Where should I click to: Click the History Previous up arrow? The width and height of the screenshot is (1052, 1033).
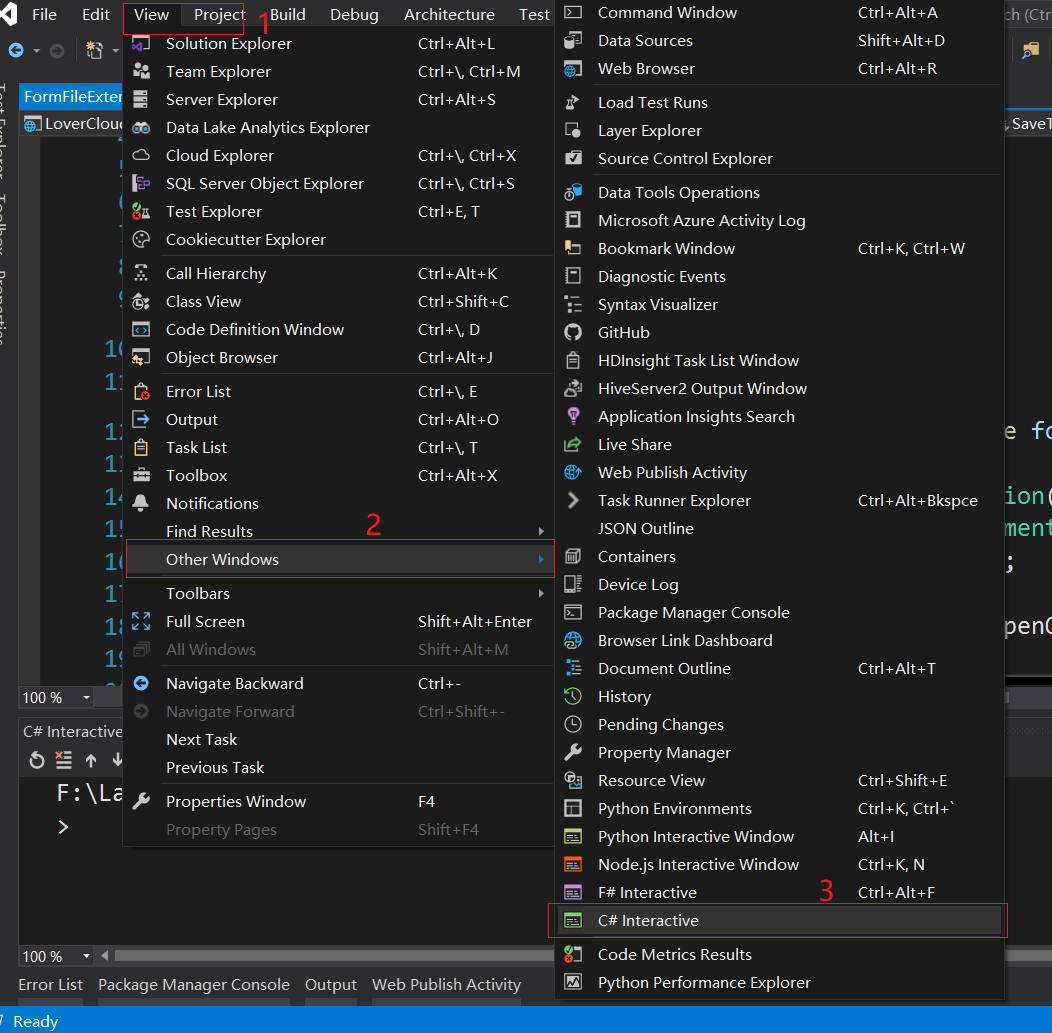(91, 760)
